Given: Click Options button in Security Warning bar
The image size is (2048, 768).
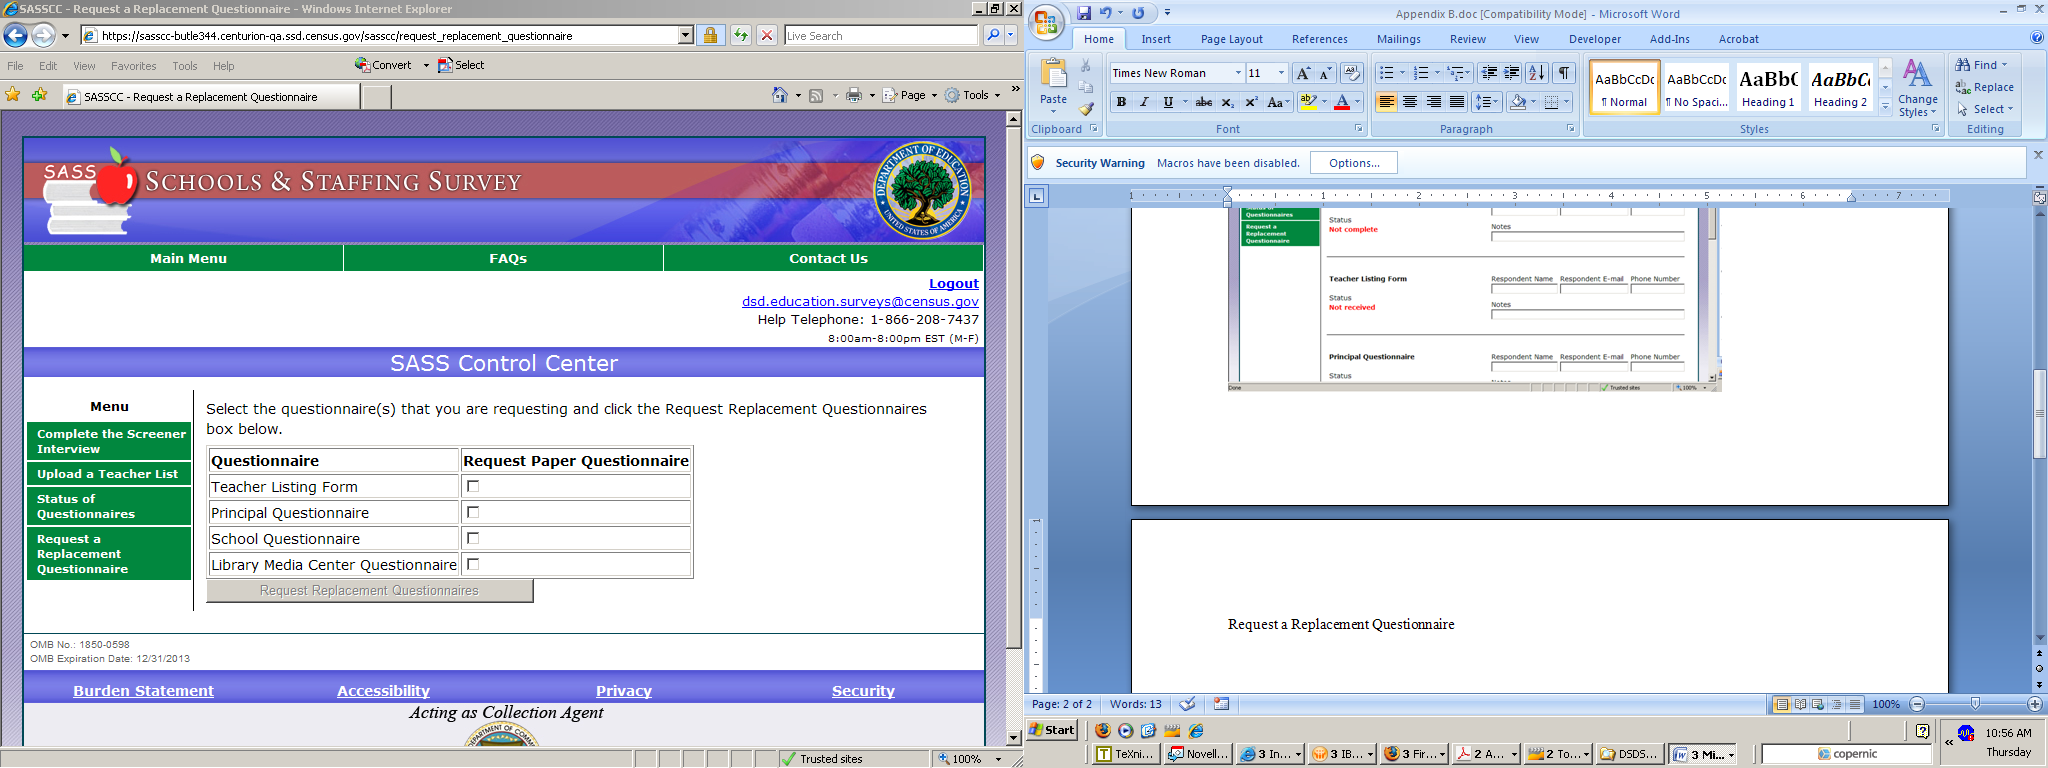Looking at the screenshot, I should [x=1354, y=163].
